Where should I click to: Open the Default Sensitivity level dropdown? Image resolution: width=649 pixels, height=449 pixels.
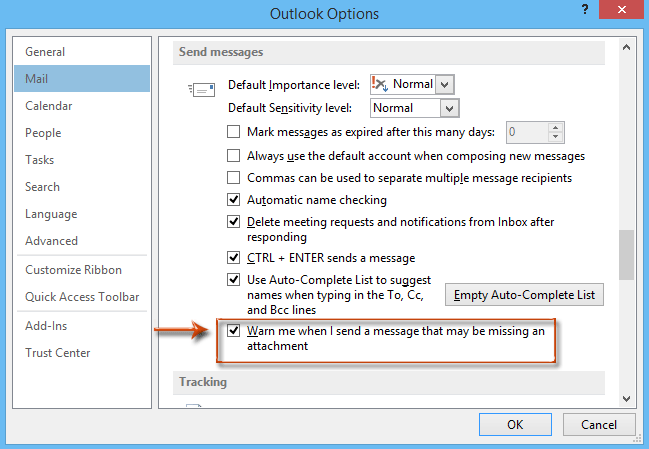(449, 107)
